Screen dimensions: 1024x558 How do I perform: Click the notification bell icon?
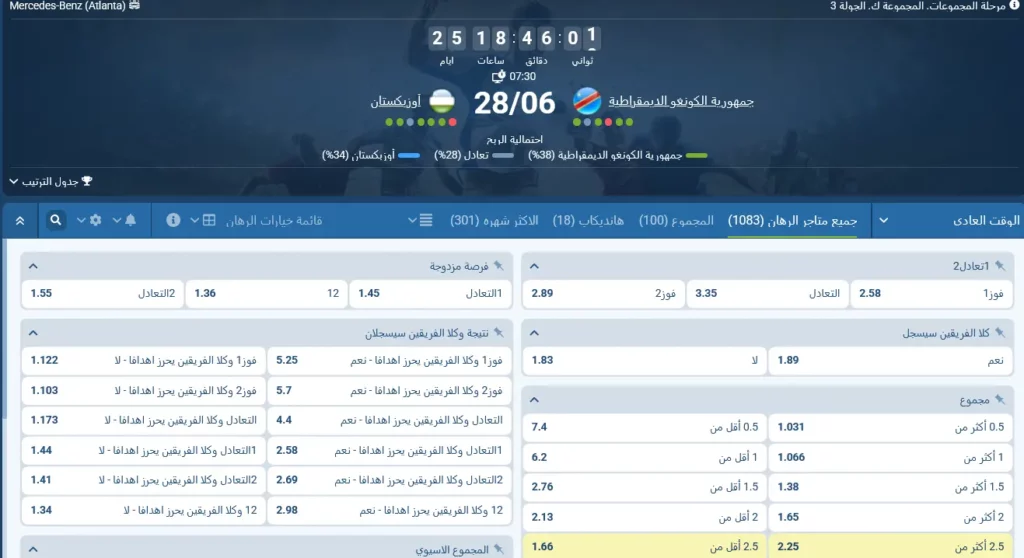tap(130, 220)
